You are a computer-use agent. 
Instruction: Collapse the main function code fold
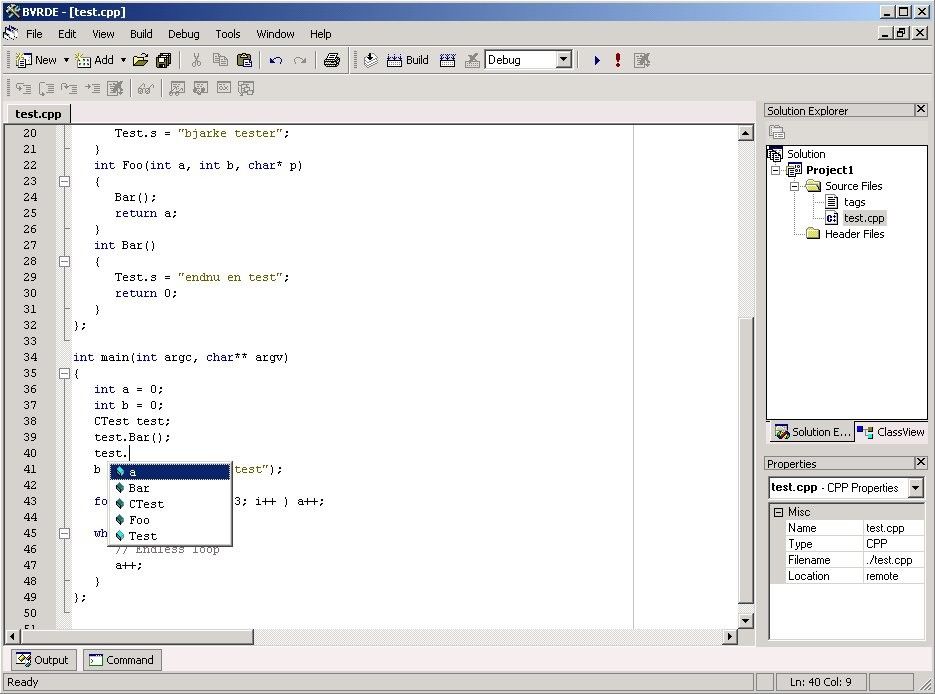(x=64, y=373)
